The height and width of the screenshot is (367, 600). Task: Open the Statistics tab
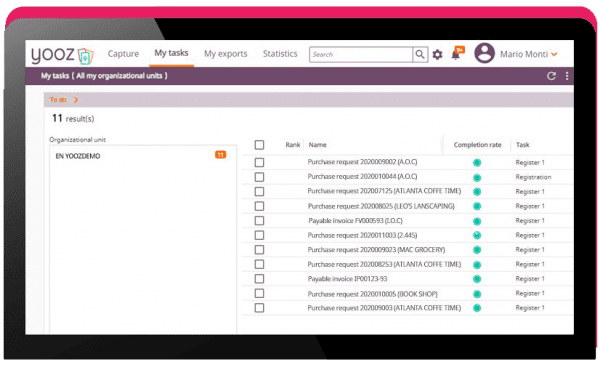point(280,54)
